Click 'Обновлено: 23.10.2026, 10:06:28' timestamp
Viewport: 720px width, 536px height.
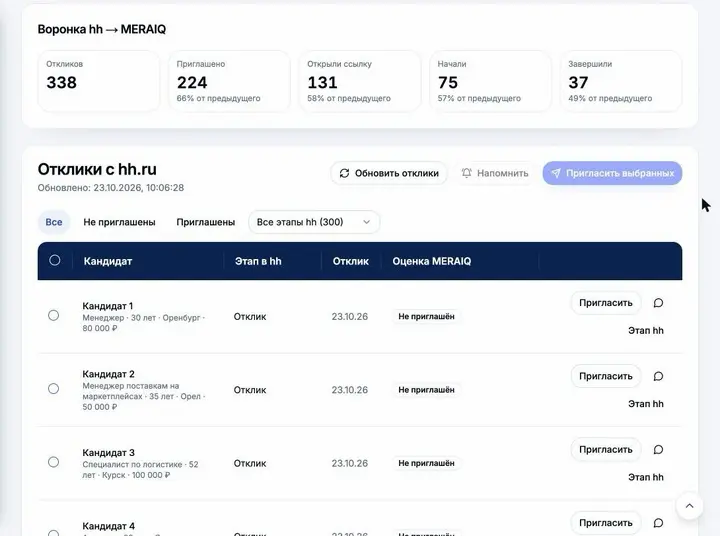click(111, 188)
